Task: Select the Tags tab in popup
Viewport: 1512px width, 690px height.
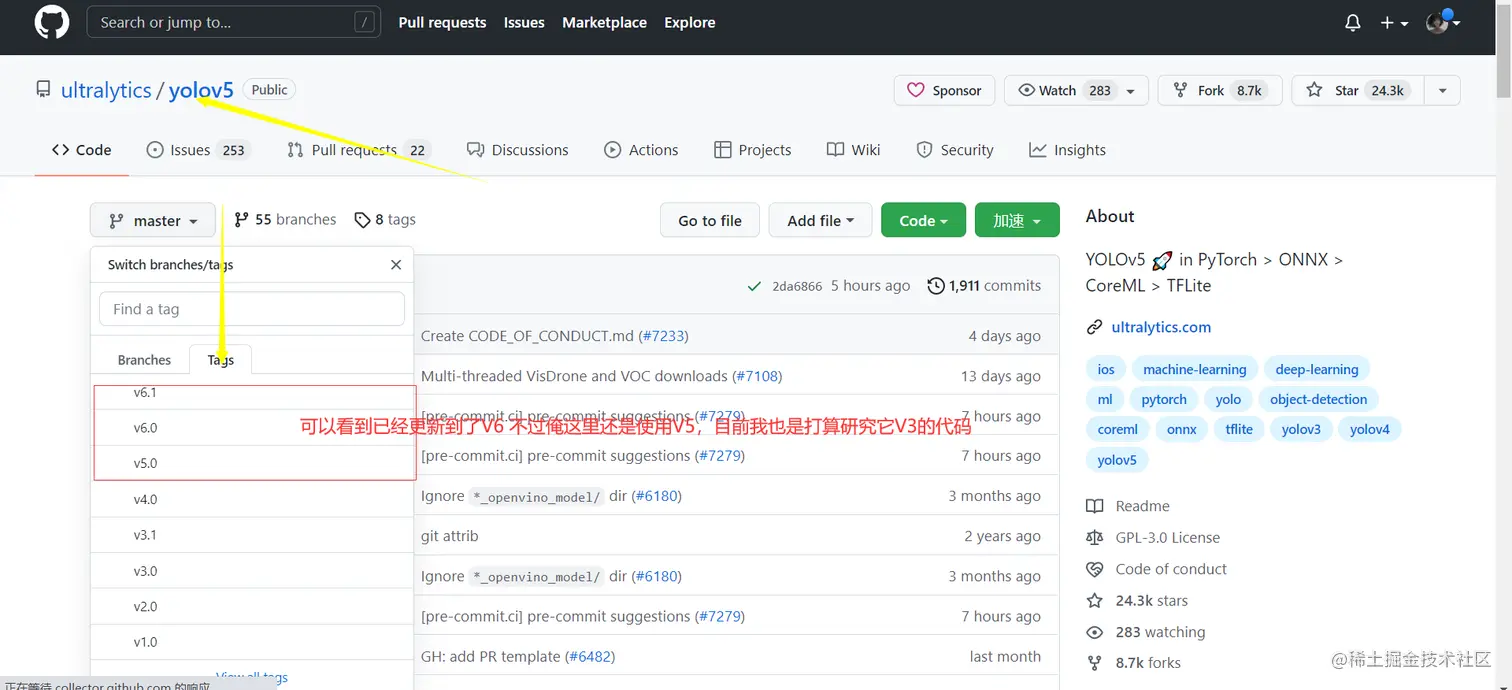Action: click(x=221, y=360)
